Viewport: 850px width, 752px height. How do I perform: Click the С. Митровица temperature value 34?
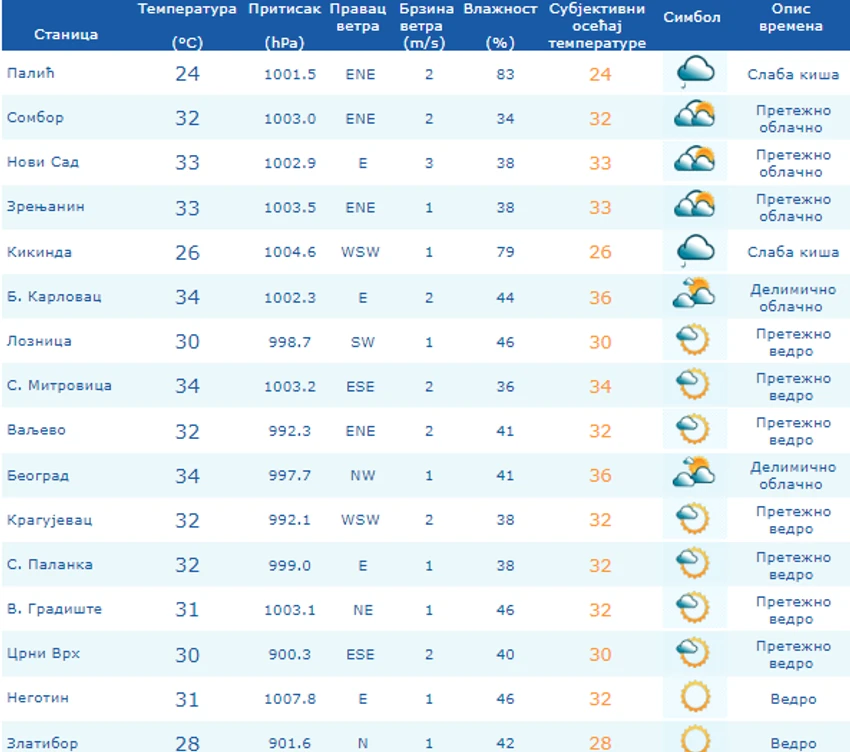[187, 386]
